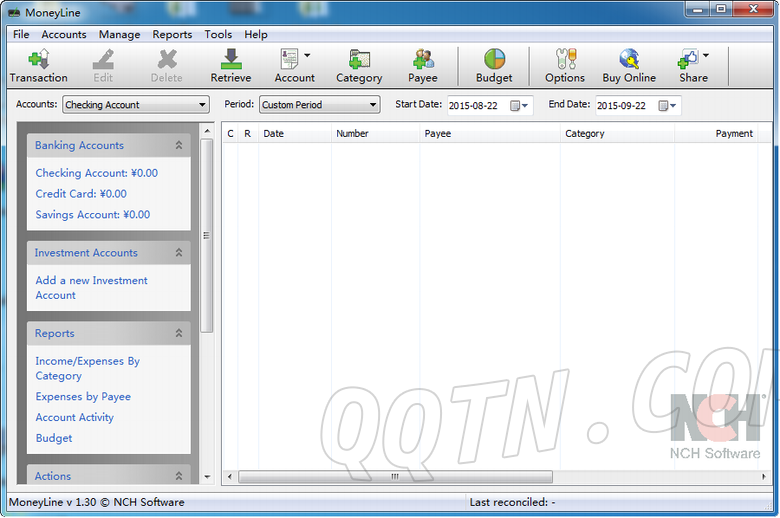Click the sidebar scroll down arrow
The width and height of the screenshot is (780, 518).
click(207, 477)
